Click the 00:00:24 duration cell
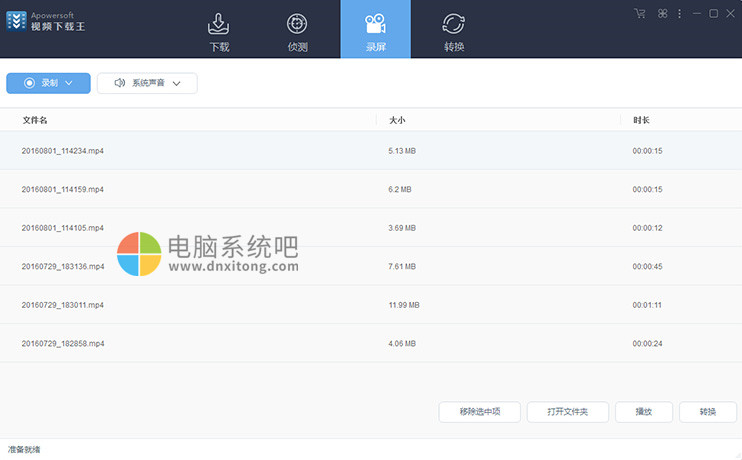Image resolution: width=742 pixels, height=460 pixels. pyautogui.click(x=647, y=344)
